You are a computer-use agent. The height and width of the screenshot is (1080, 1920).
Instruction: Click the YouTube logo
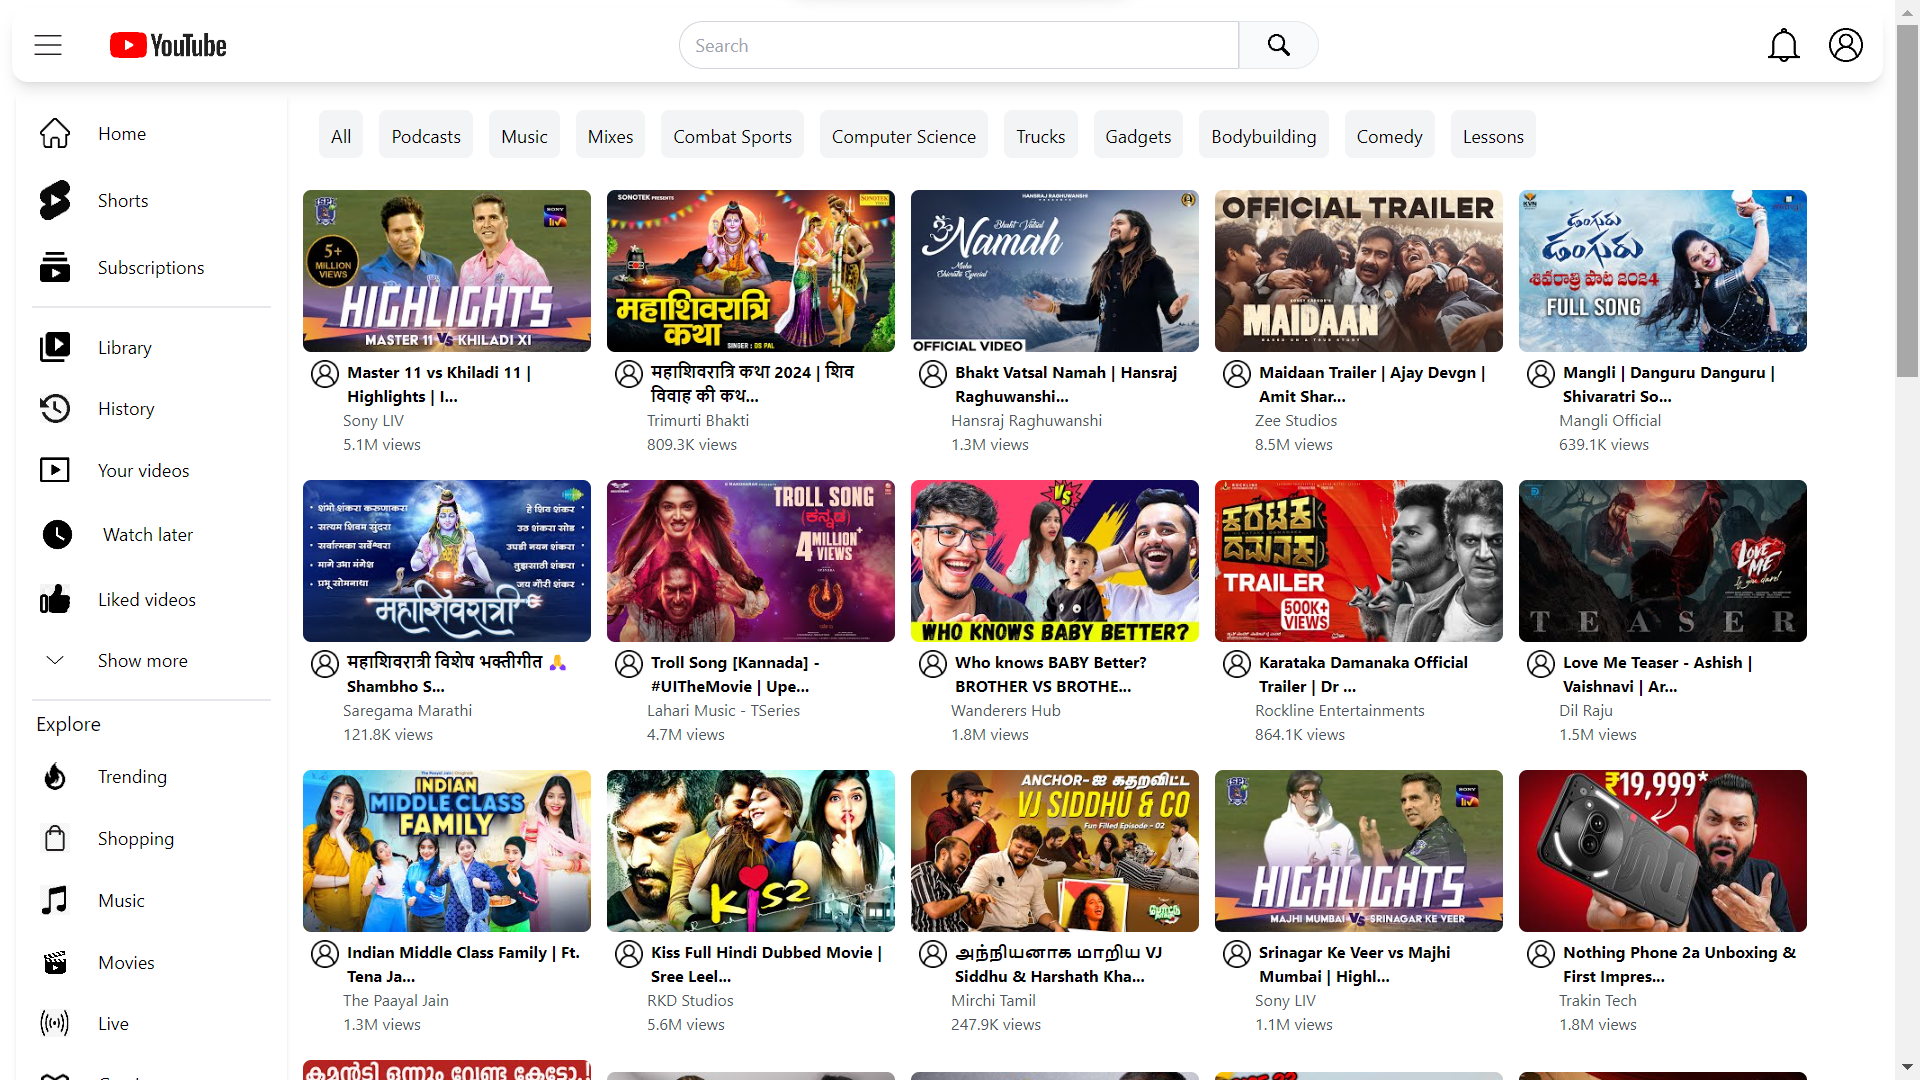[x=168, y=45]
